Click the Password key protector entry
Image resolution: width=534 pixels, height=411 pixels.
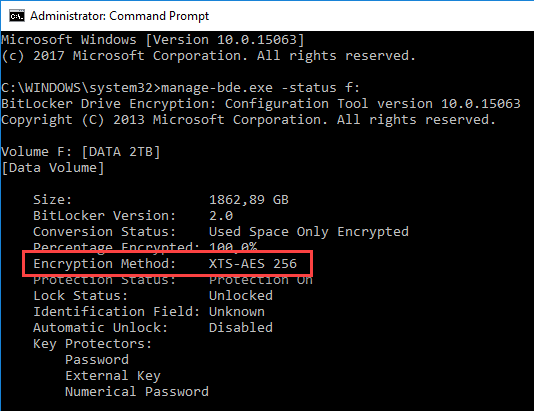pos(97,360)
